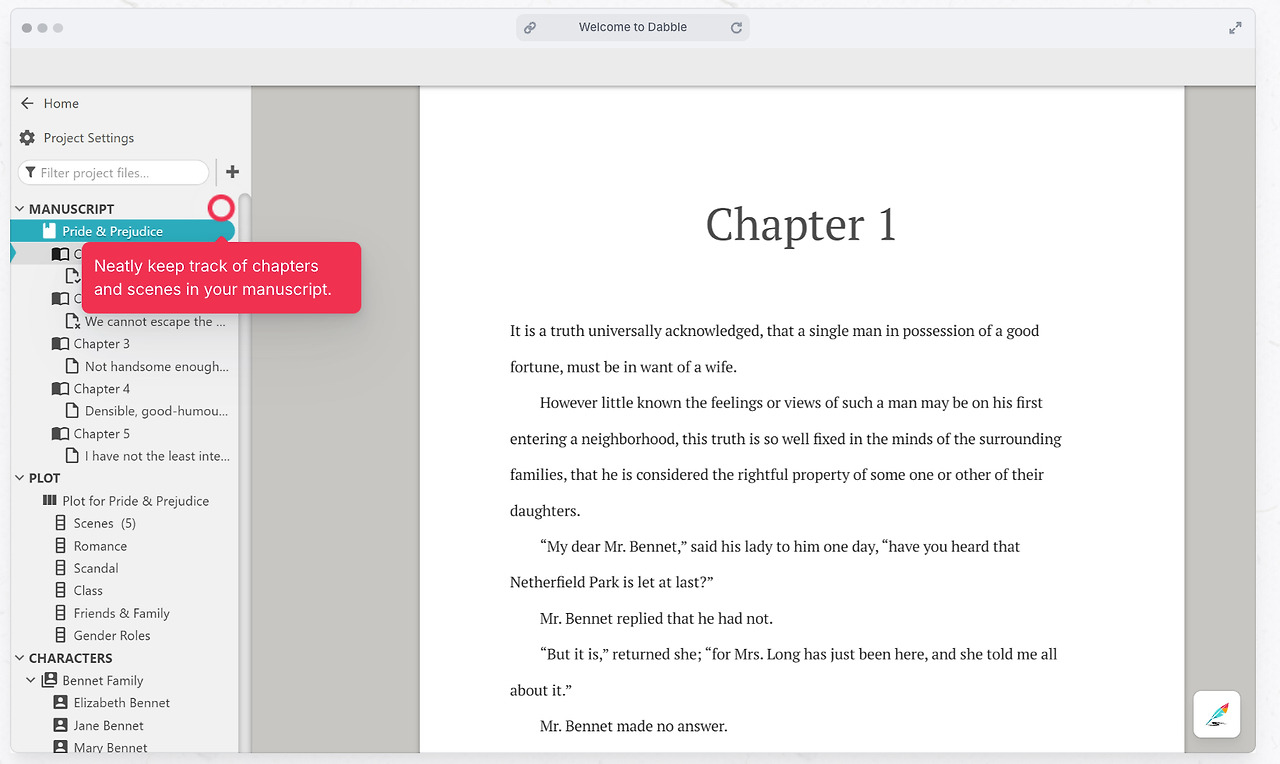This screenshot has width=1280, height=764.
Task: Select the Scenes (5) plot line icon
Action: click(x=60, y=523)
